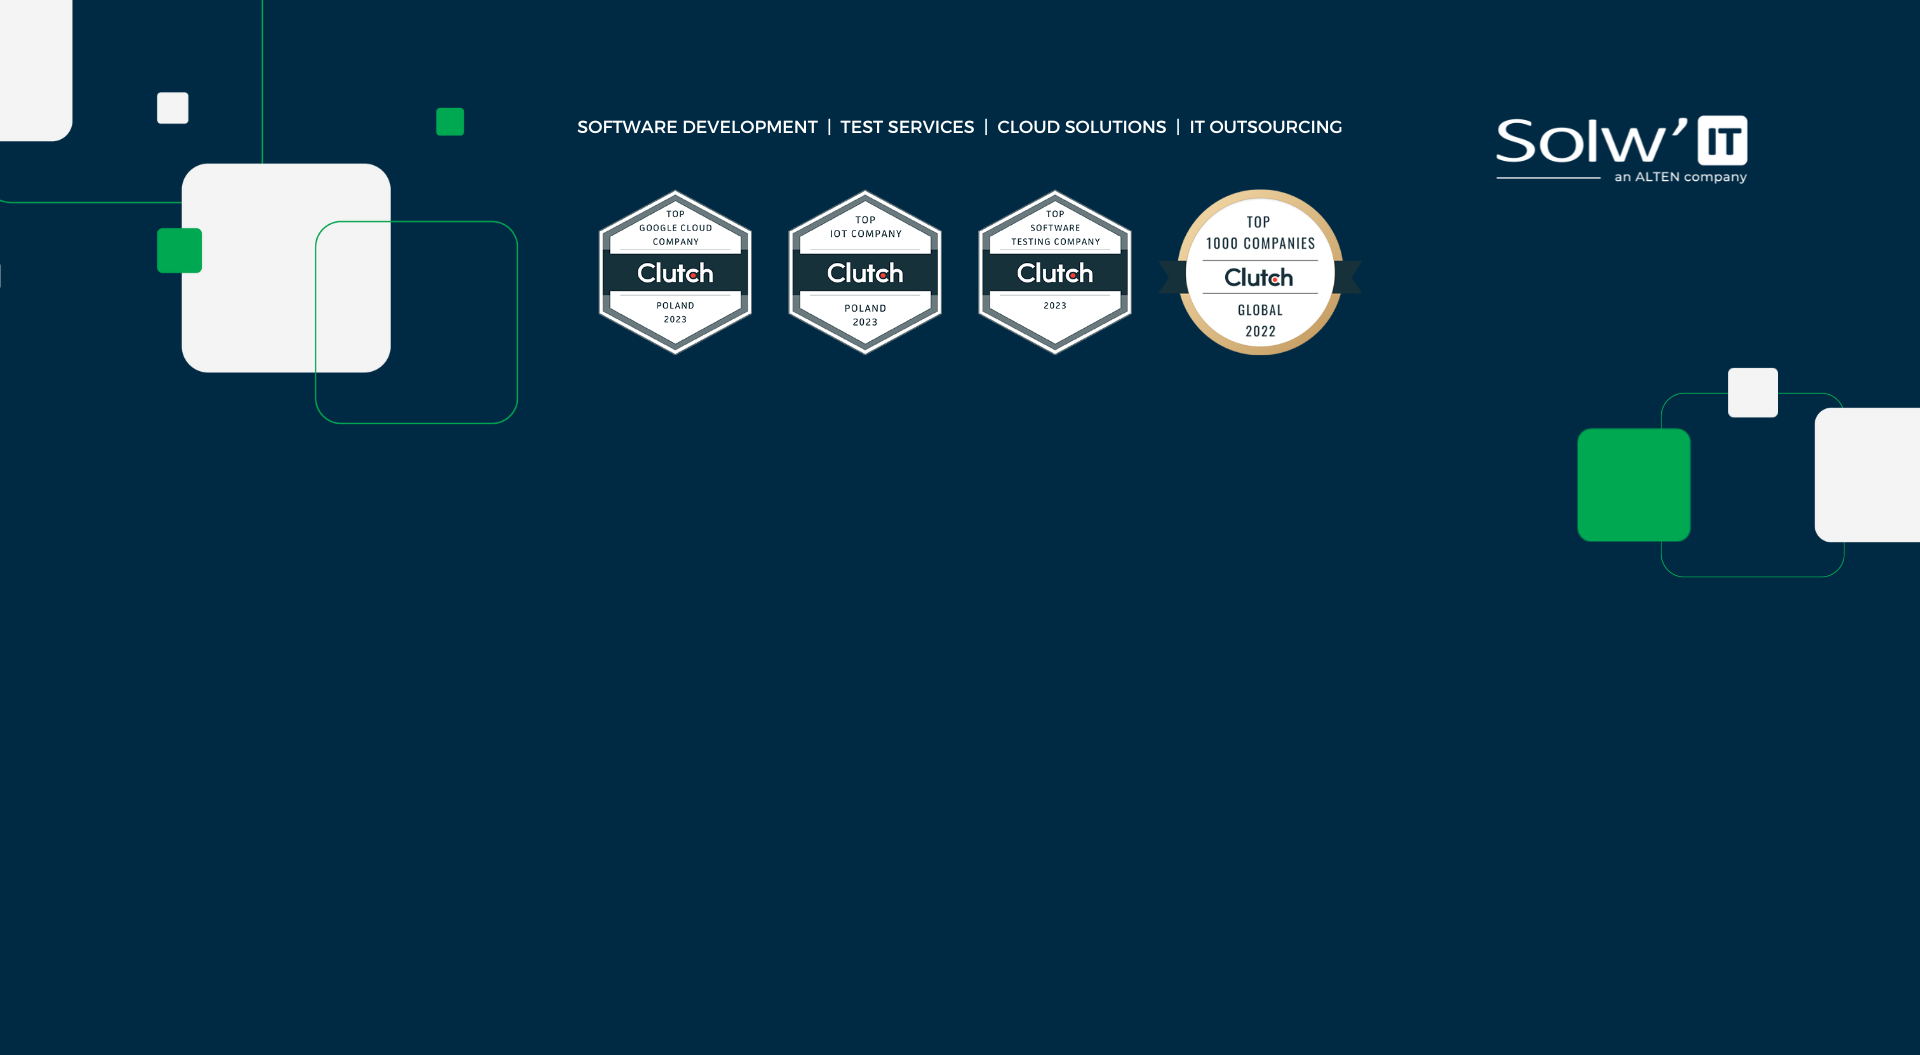Open the Top 1000 Companies Global badge
The height and width of the screenshot is (1055, 1920).
1260,272
